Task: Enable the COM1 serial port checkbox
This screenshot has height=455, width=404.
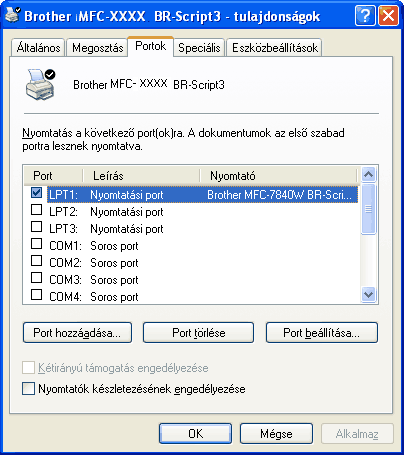Action: click(36, 244)
